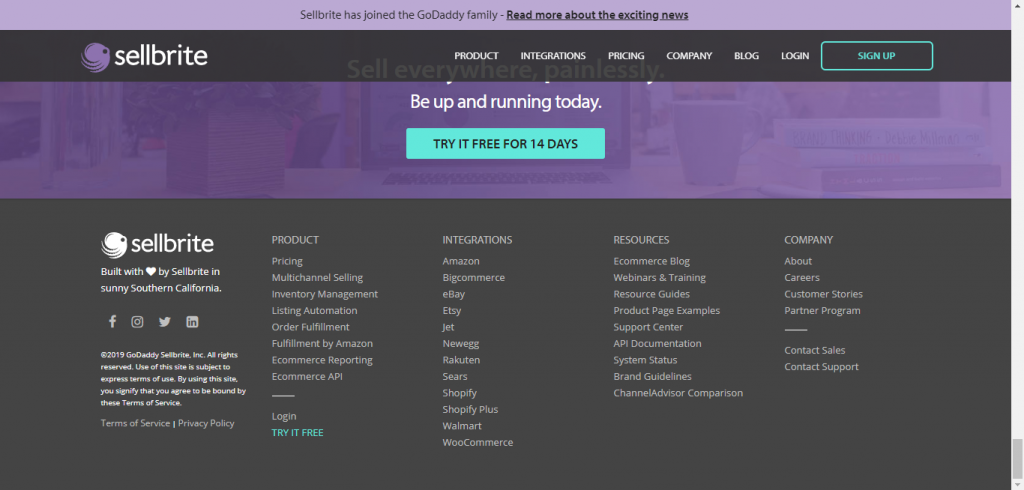The width and height of the screenshot is (1024, 490).
Task: Open the Instagram social icon
Action: [138, 322]
